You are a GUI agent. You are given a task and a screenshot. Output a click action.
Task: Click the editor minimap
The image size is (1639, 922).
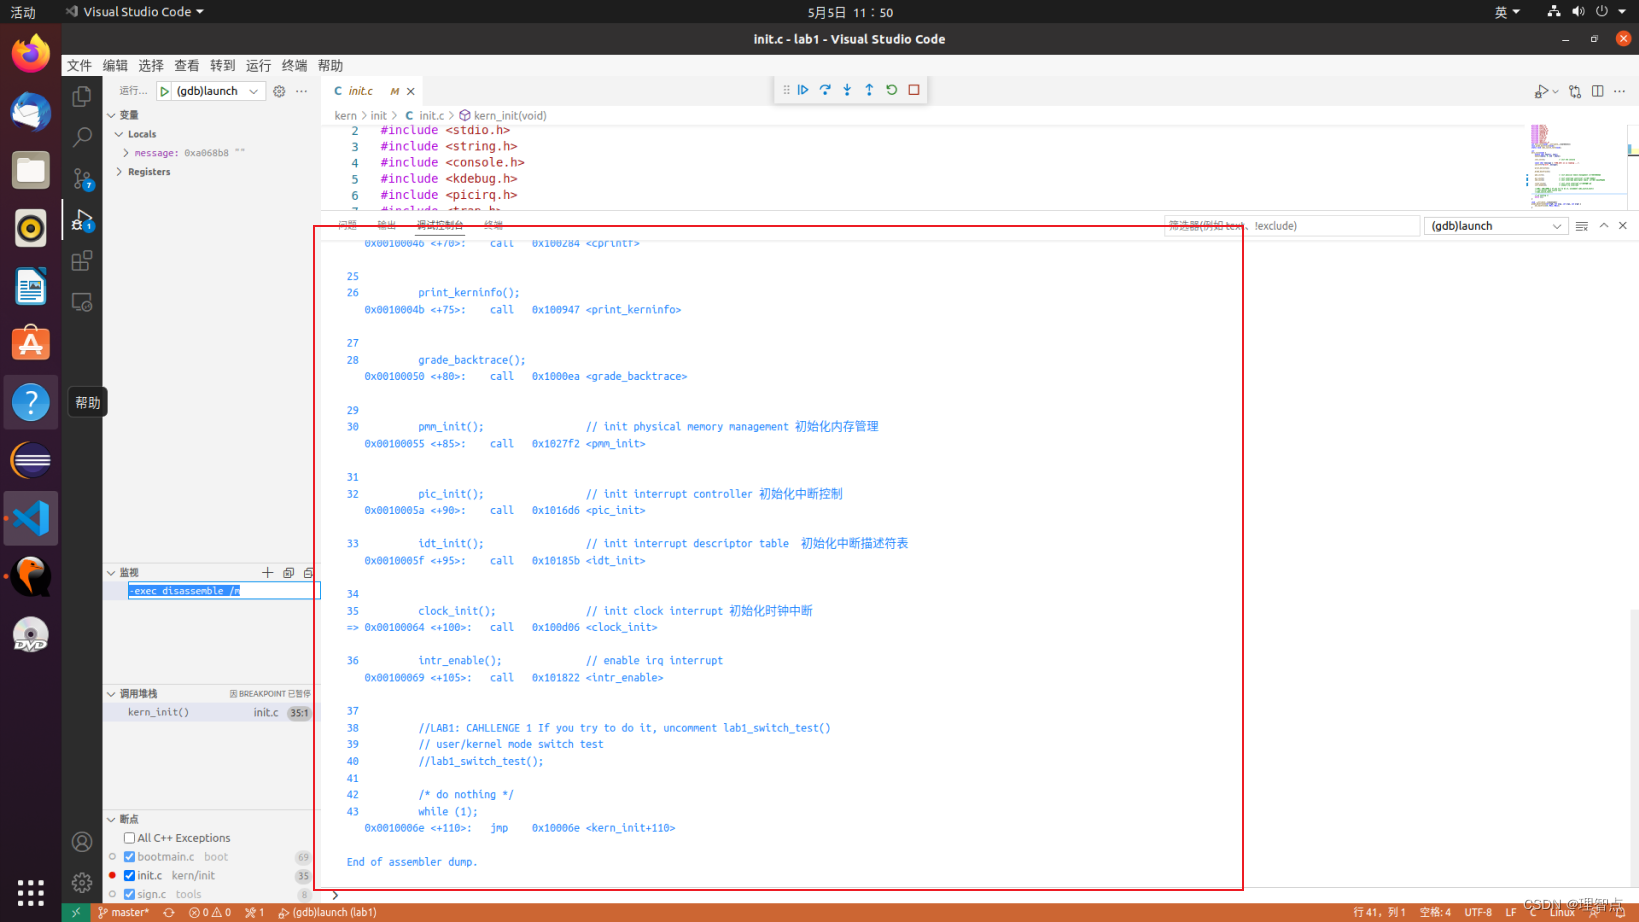(1578, 167)
